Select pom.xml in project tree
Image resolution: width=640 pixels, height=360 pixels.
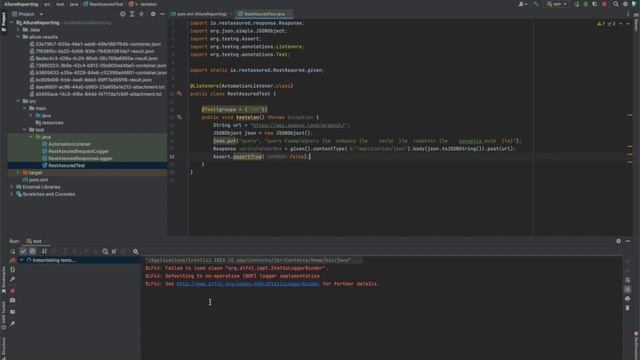tap(38, 180)
